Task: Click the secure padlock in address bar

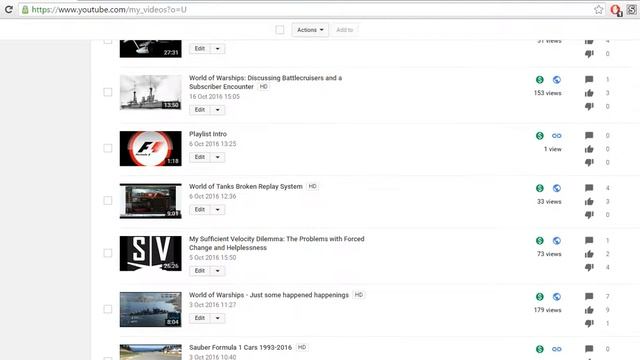Action: tap(25, 9)
